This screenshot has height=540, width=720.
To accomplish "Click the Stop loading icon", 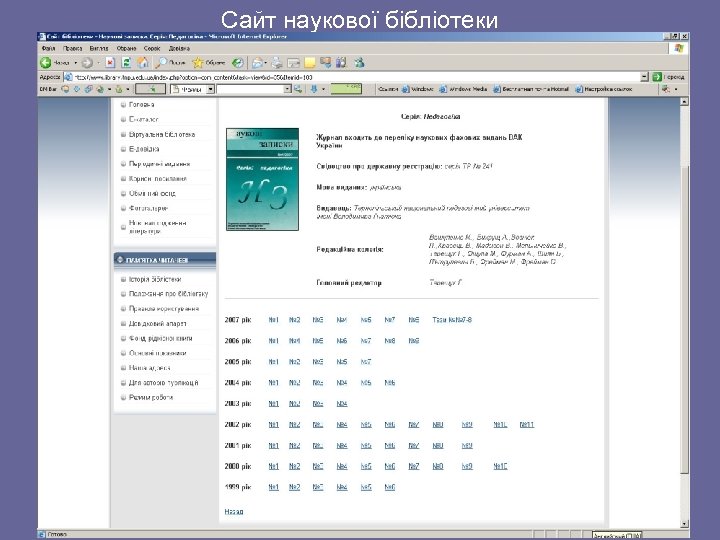I will click(110, 62).
